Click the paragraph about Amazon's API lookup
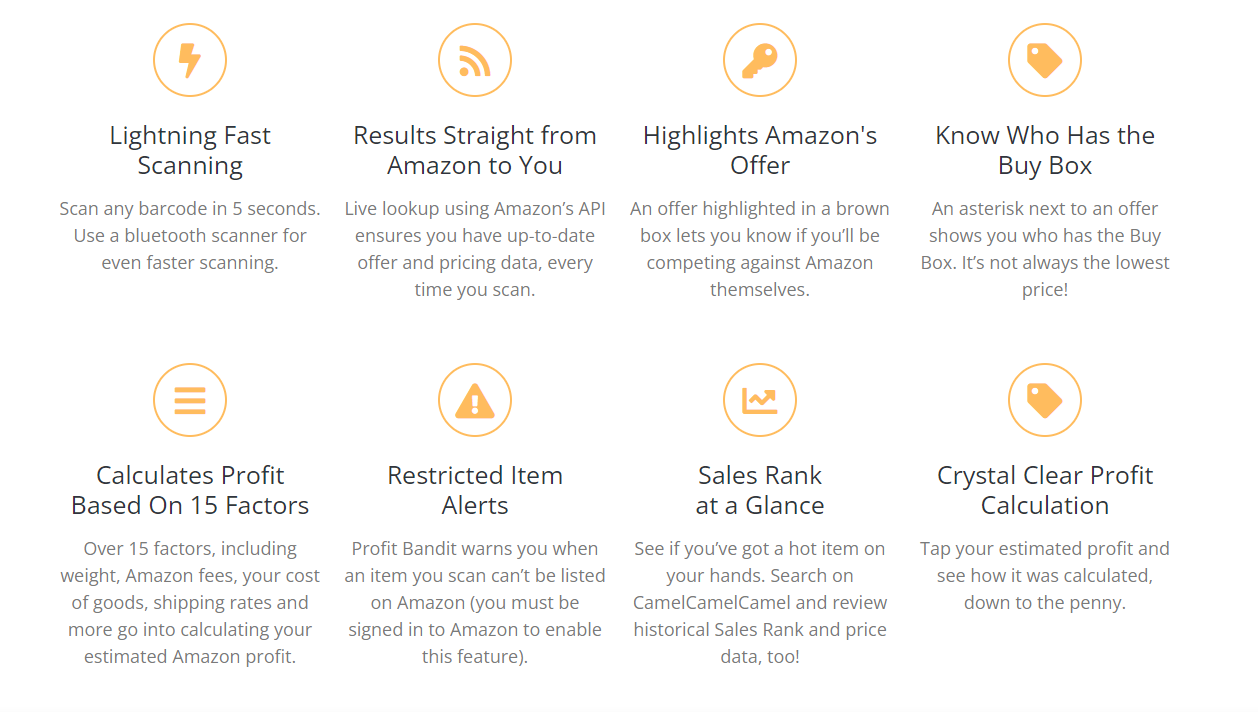This screenshot has height=712, width=1258. [x=475, y=249]
